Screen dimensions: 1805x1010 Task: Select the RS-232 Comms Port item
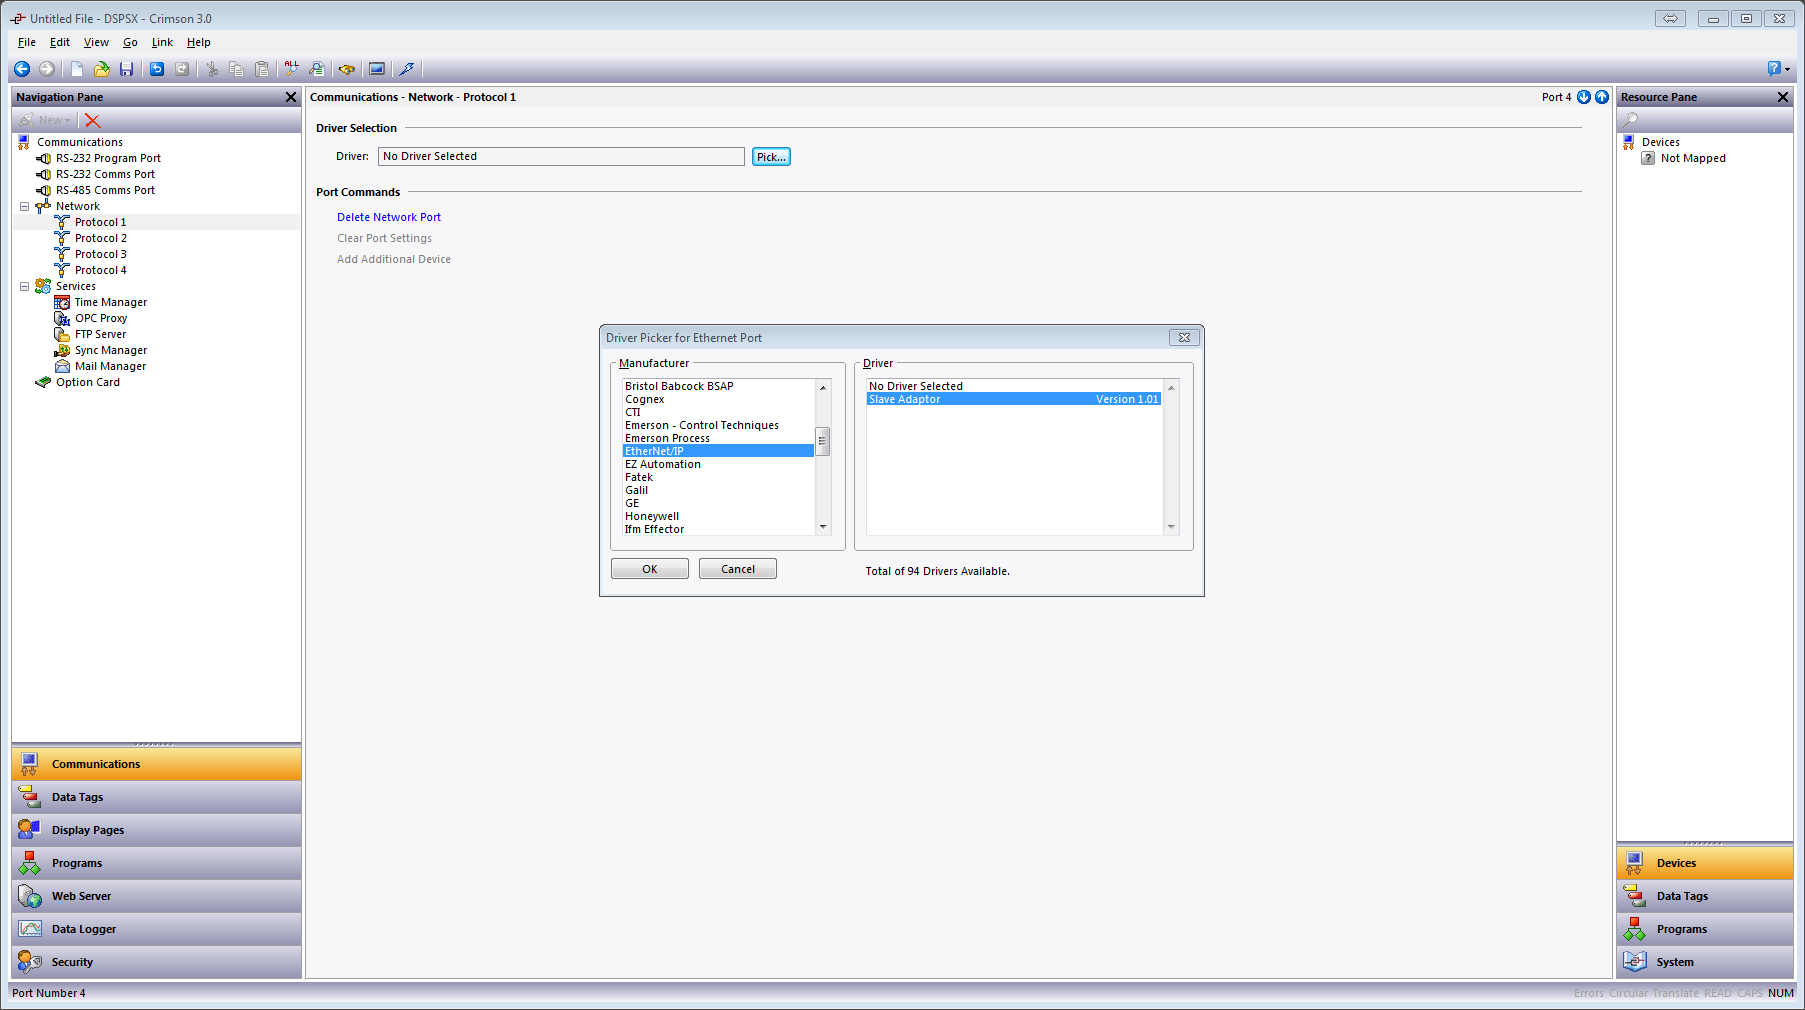pyautogui.click(x=105, y=174)
